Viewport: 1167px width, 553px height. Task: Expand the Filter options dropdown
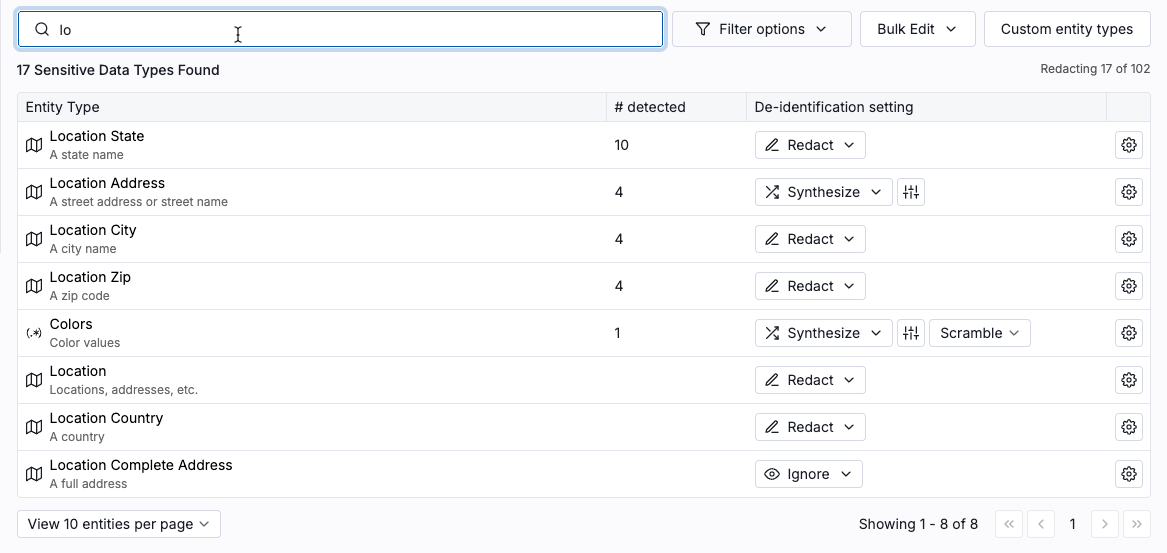coord(761,29)
